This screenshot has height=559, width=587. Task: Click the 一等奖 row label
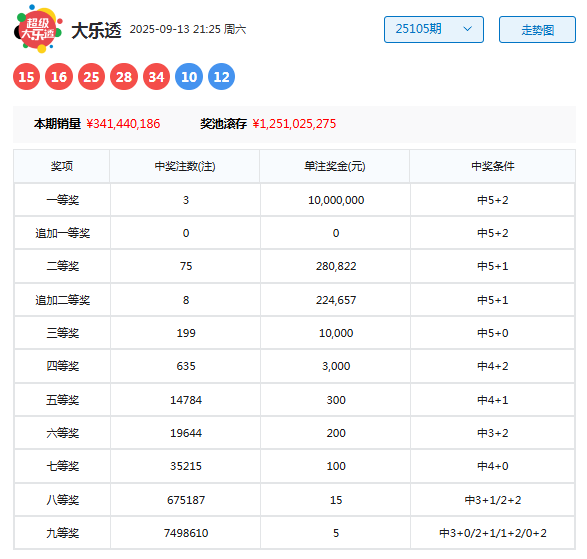[x=63, y=200]
